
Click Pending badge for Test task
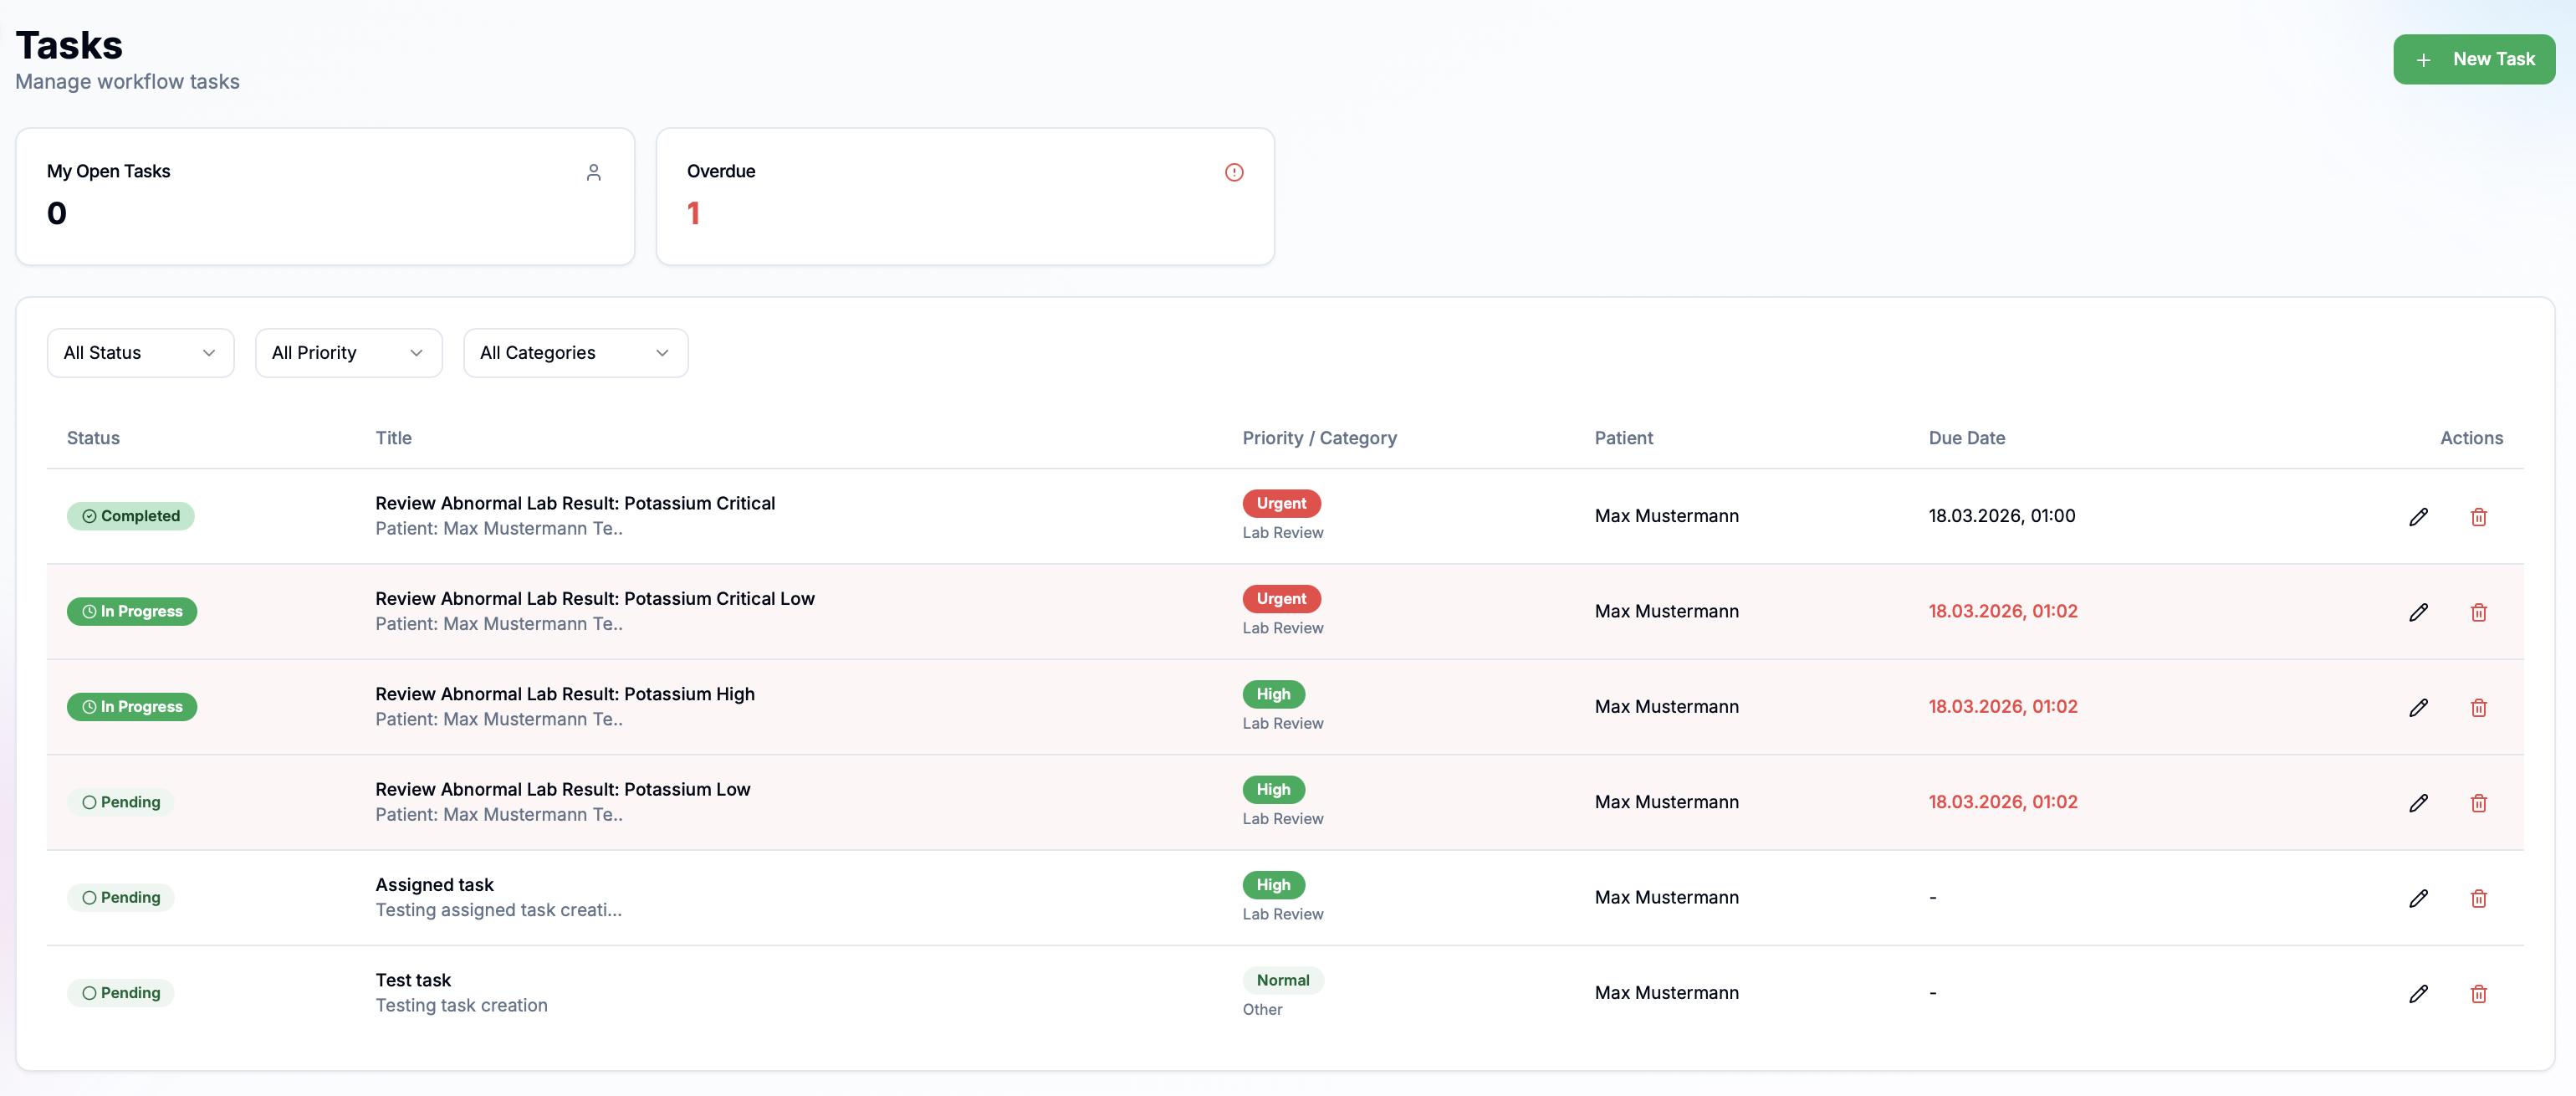121,993
